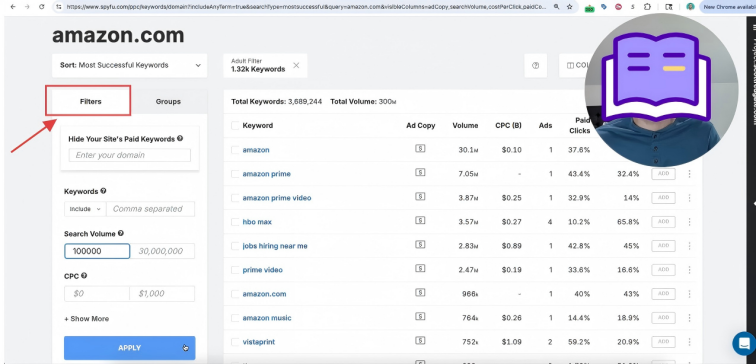Check the box for hbo max
This screenshot has width=756, height=364.
pyautogui.click(x=235, y=222)
